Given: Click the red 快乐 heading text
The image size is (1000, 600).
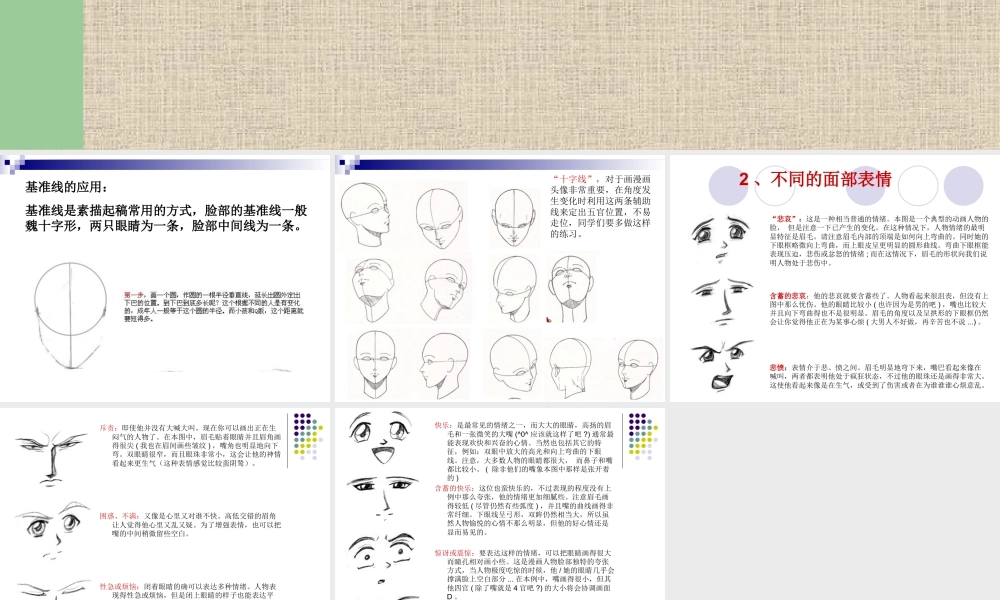Looking at the screenshot, I should click(441, 426).
